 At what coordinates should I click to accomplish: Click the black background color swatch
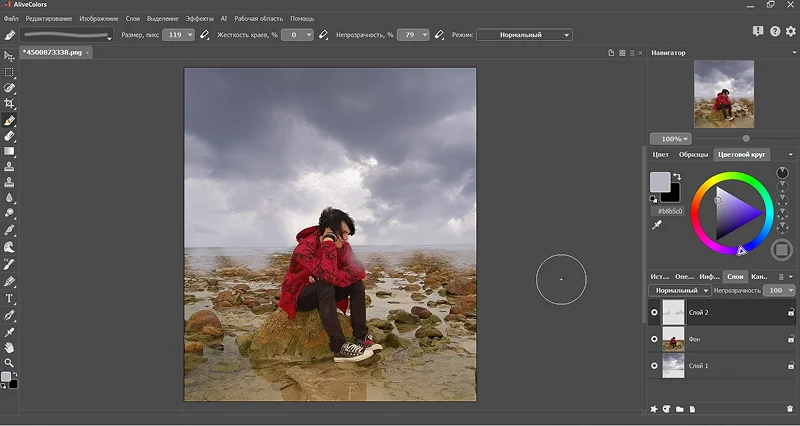coord(673,195)
